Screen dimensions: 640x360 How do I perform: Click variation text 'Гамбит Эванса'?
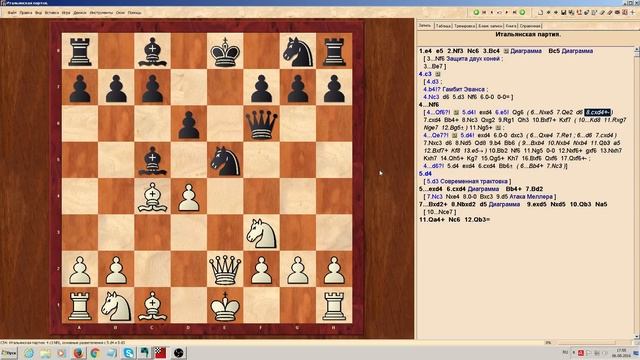click(463, 89)
